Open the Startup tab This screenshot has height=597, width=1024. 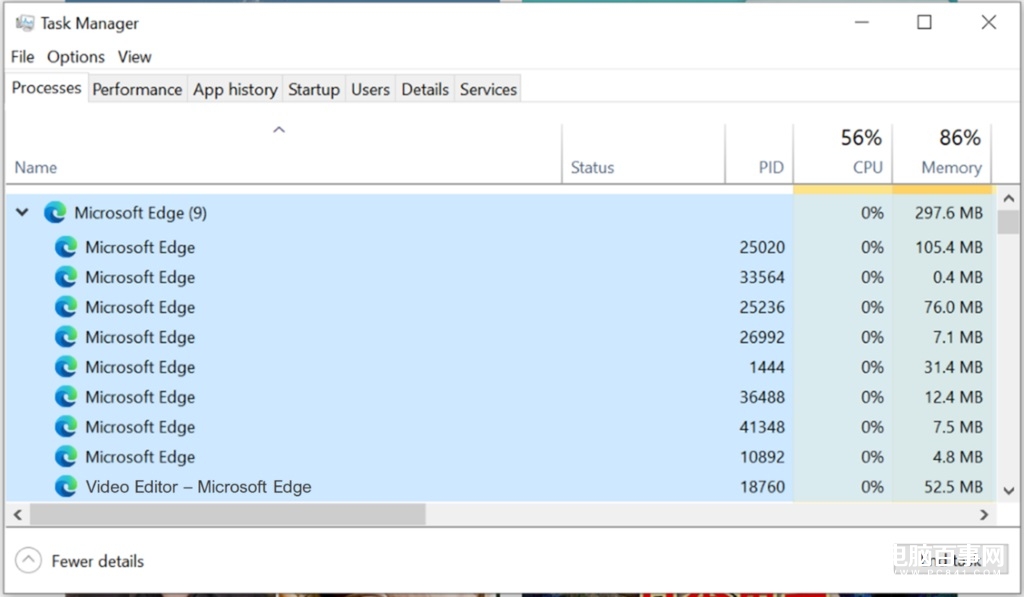coord(314,89)
